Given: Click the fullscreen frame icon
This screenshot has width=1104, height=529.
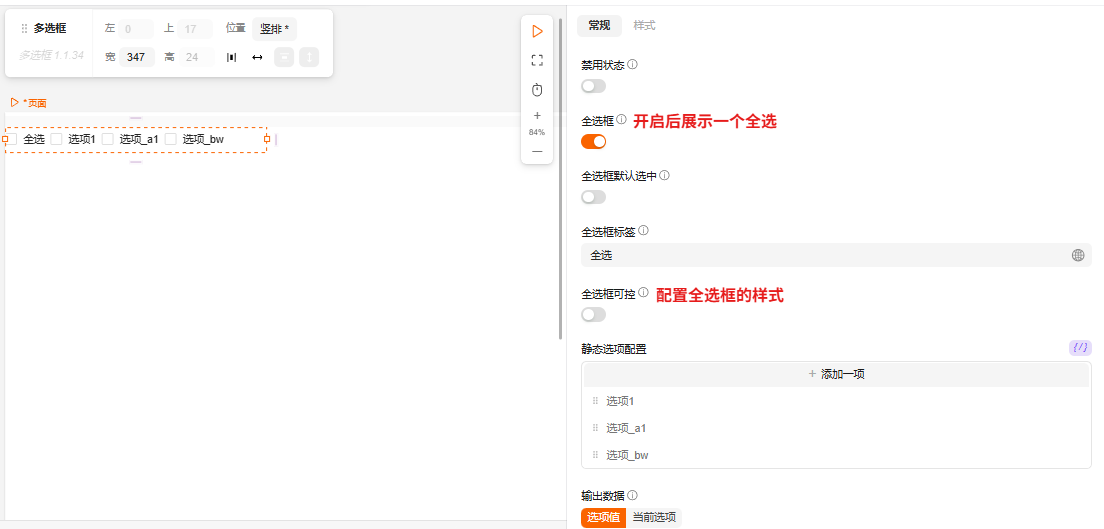Looking at the screenshot, I should coord(537,60).
